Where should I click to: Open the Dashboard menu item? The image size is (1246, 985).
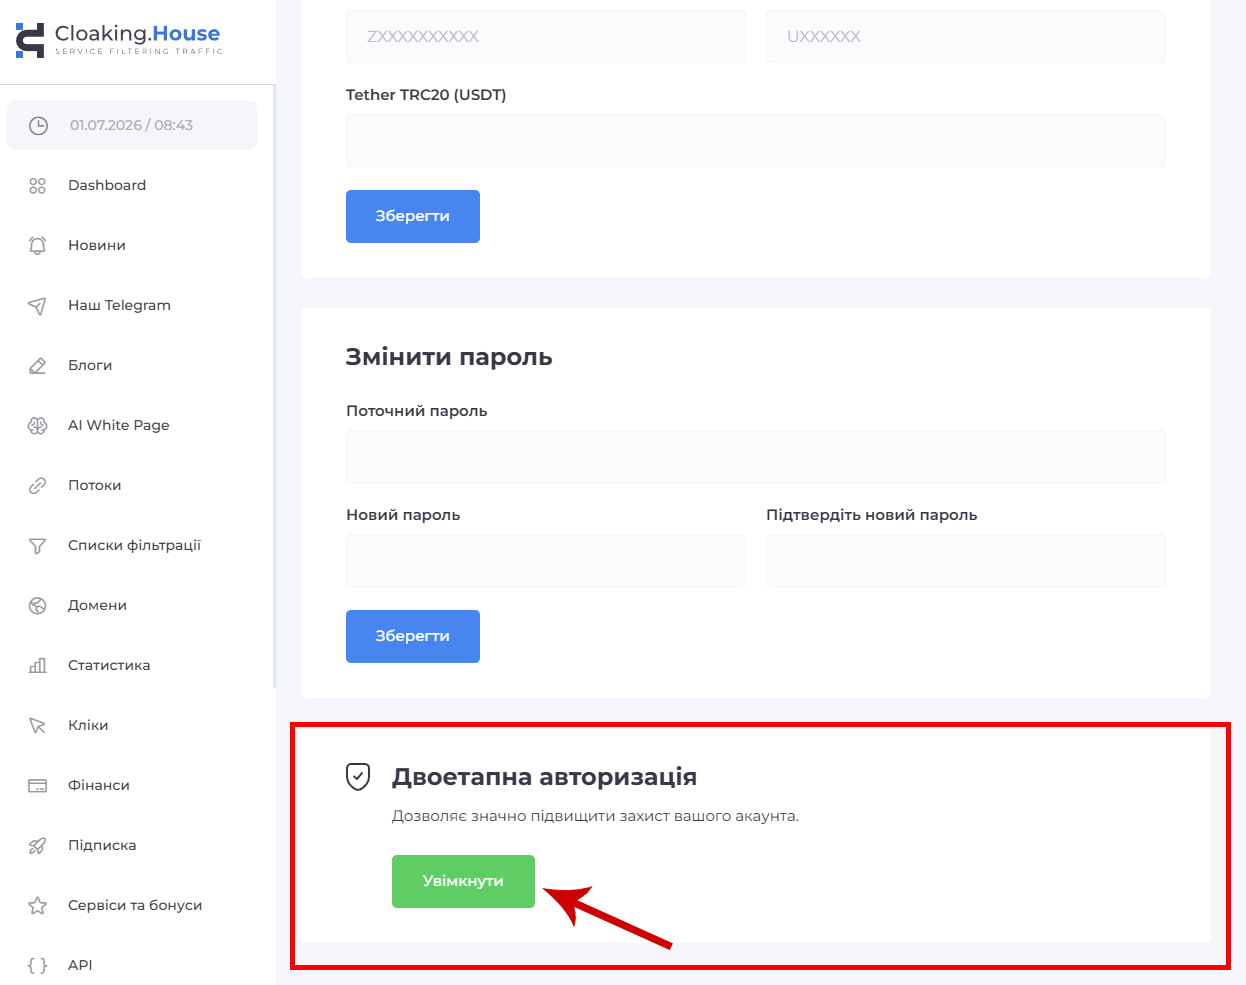107,185
